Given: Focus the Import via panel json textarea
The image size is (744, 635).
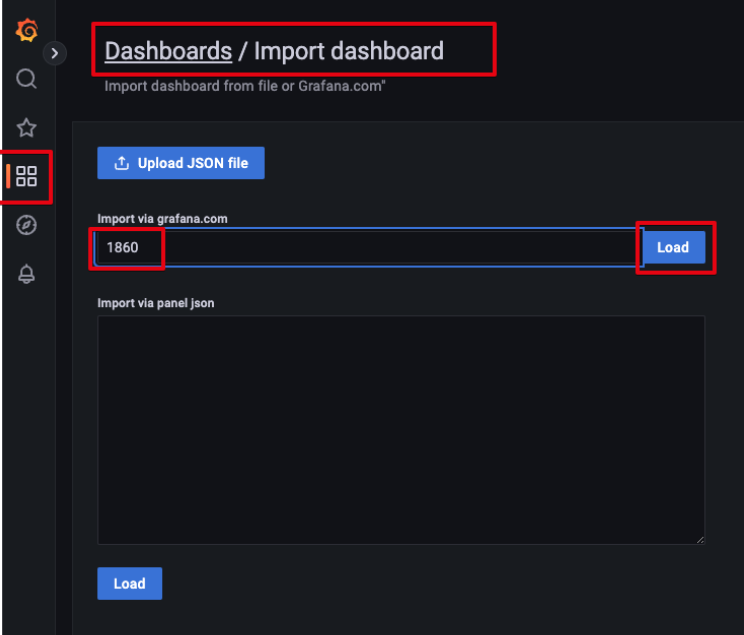Looking at the screenshot, I should point(401,430).
